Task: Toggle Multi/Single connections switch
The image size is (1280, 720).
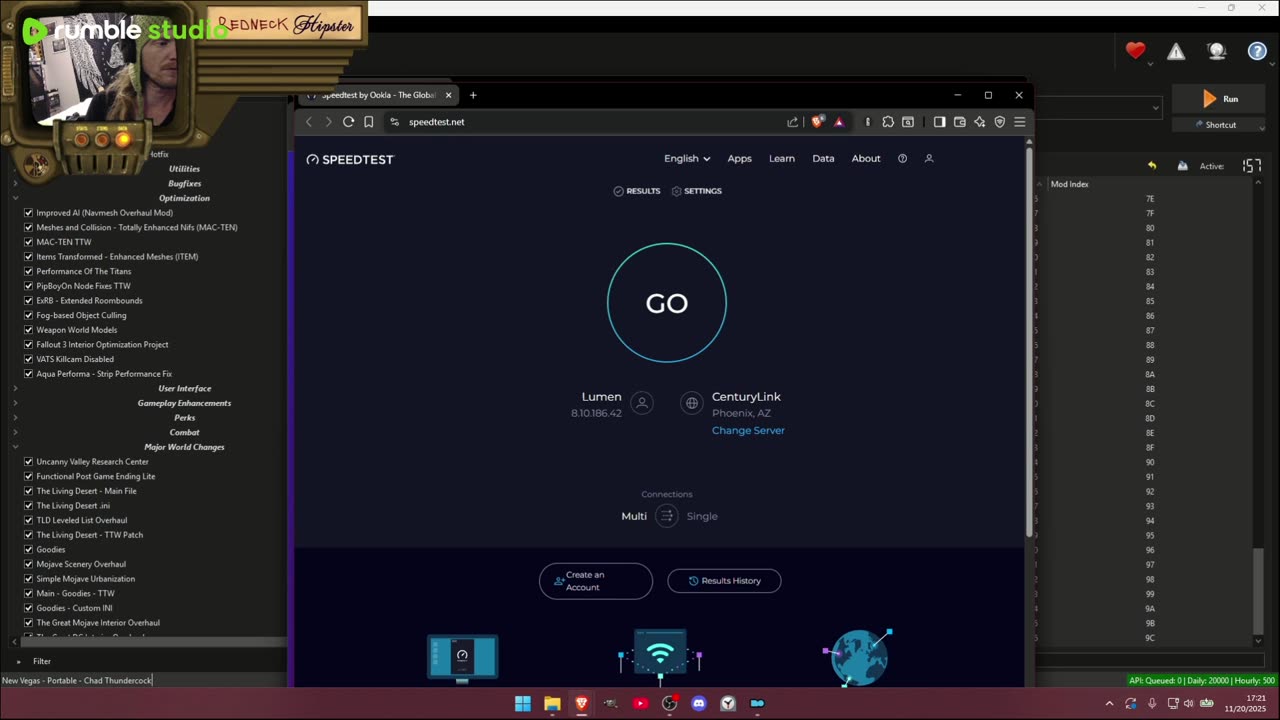Action: (667, 516)
